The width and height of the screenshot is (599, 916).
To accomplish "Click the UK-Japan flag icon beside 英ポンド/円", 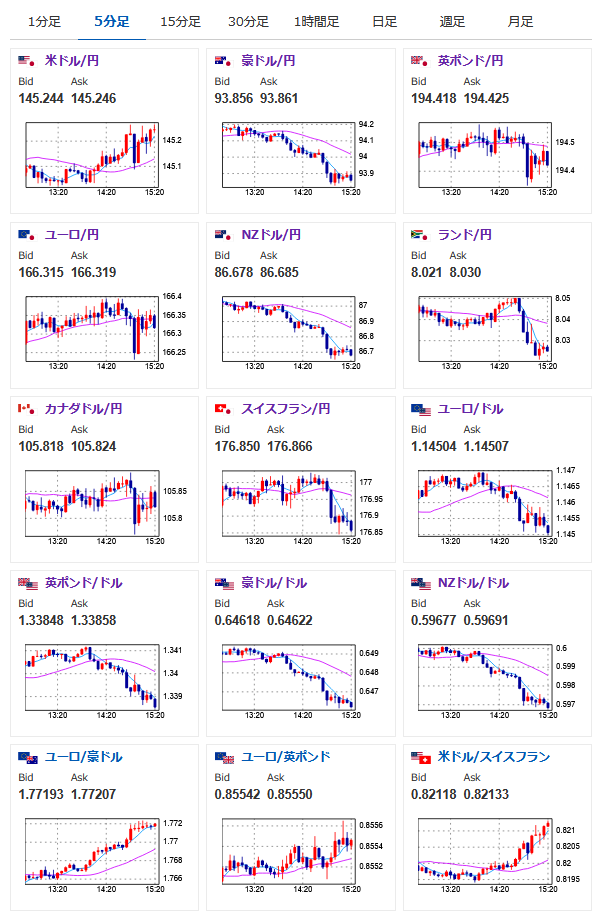I will point(419,61).
